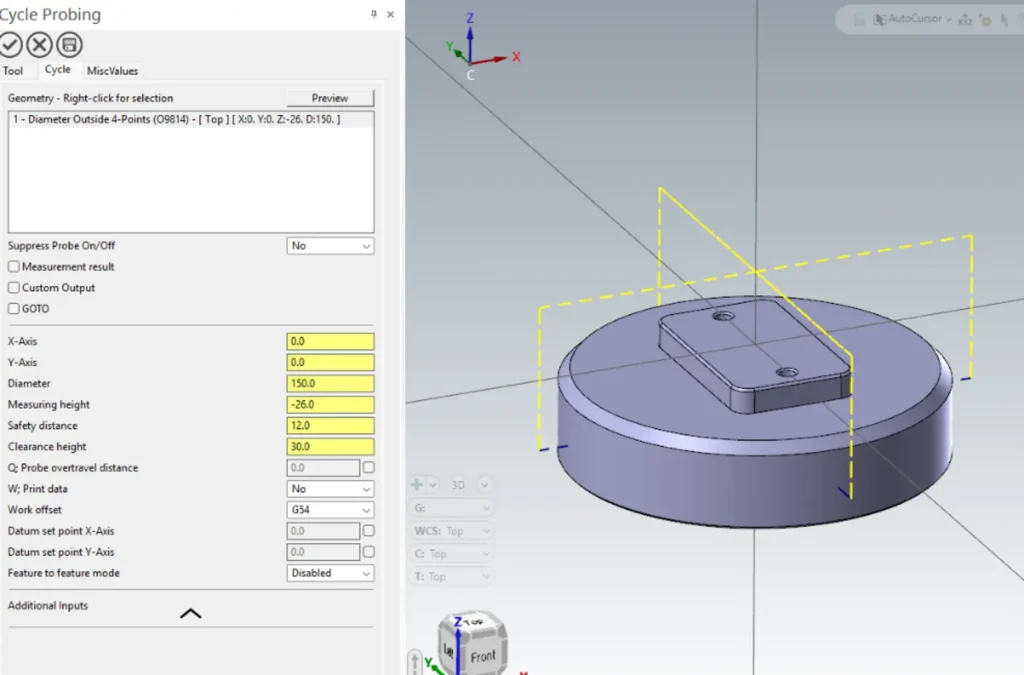Click the Measuring height field
The width and height of the screenshot is (1024, 675).
330,404
